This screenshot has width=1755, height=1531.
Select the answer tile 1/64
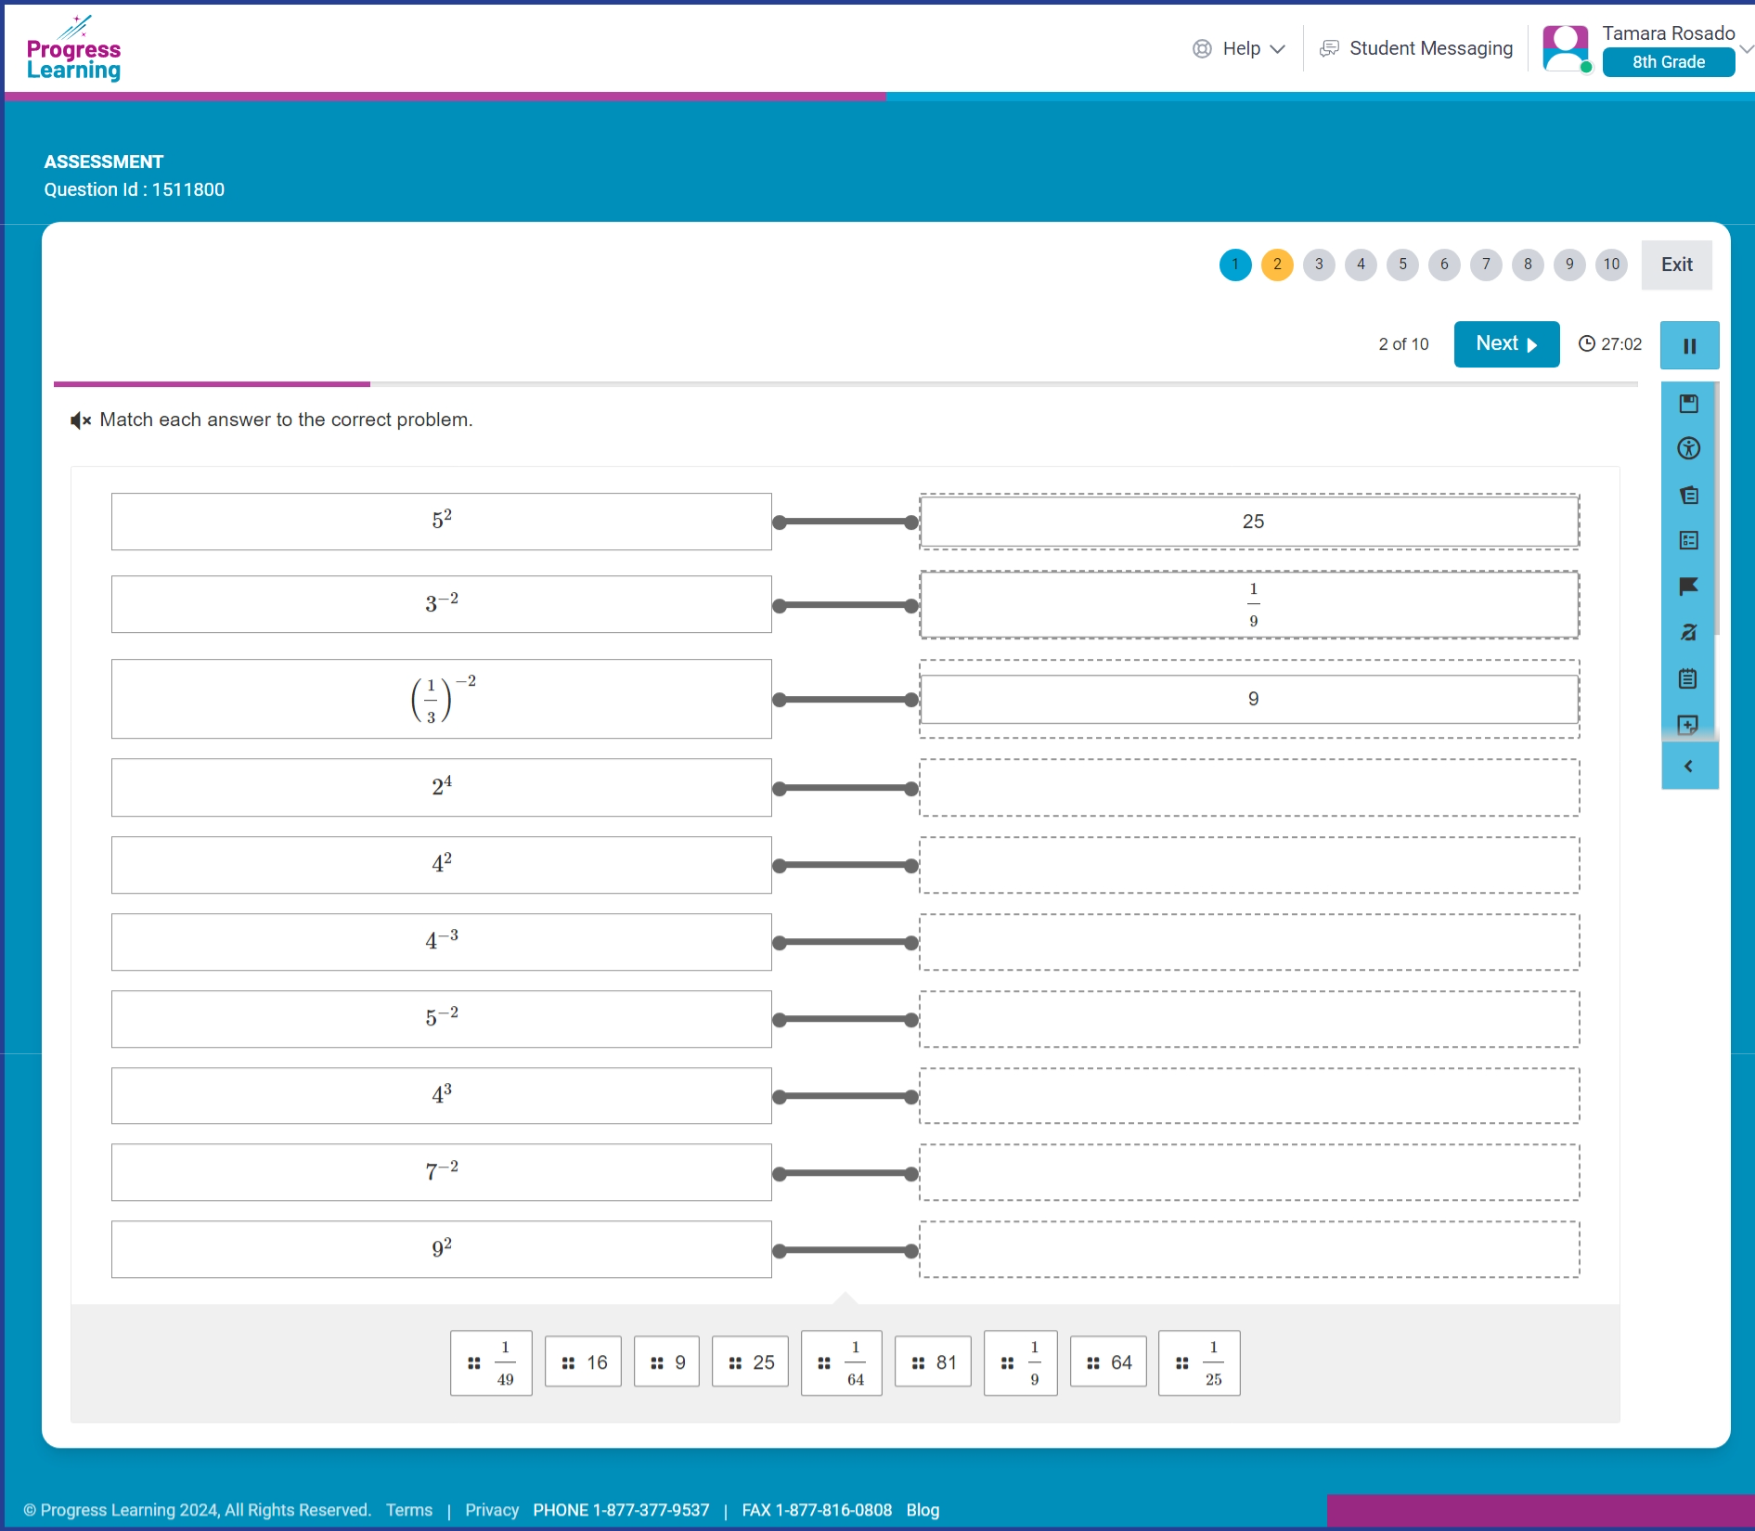tap(842, 1363)
